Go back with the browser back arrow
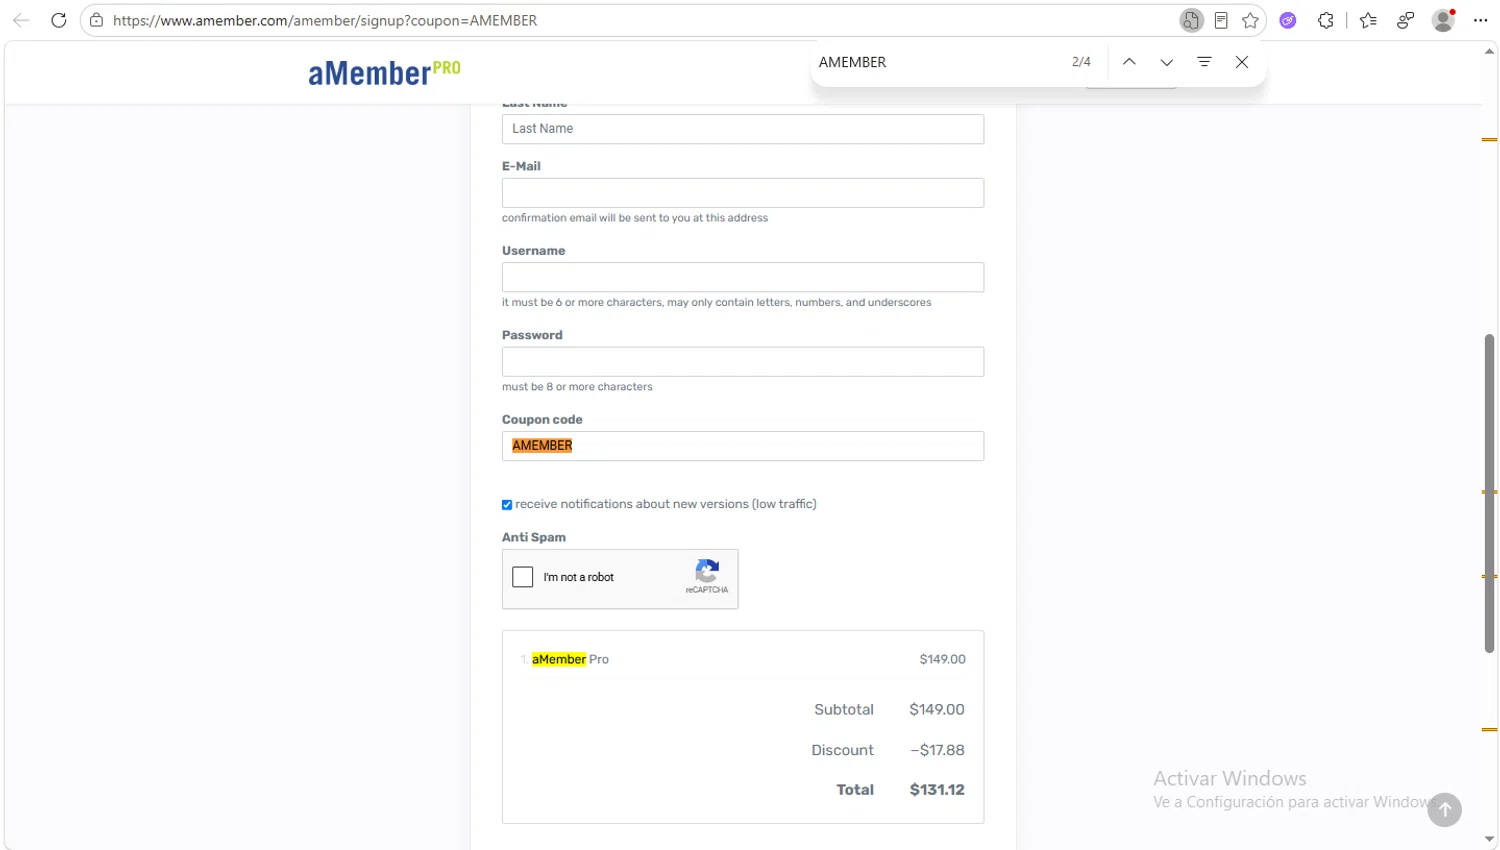Viewport: 1500px width, 850px height. [21, 20]
